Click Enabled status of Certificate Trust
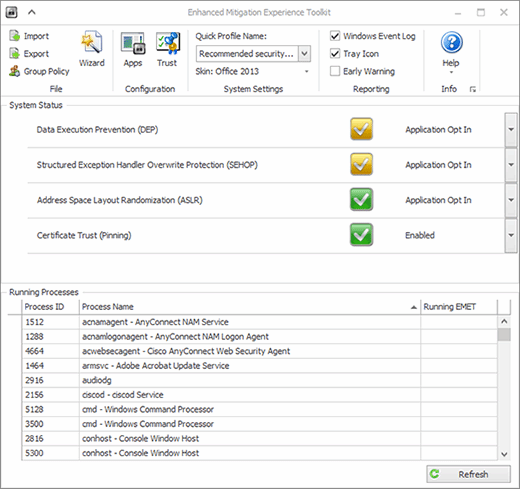This screenshot has height=489, width=520. (x=420, y=235)
